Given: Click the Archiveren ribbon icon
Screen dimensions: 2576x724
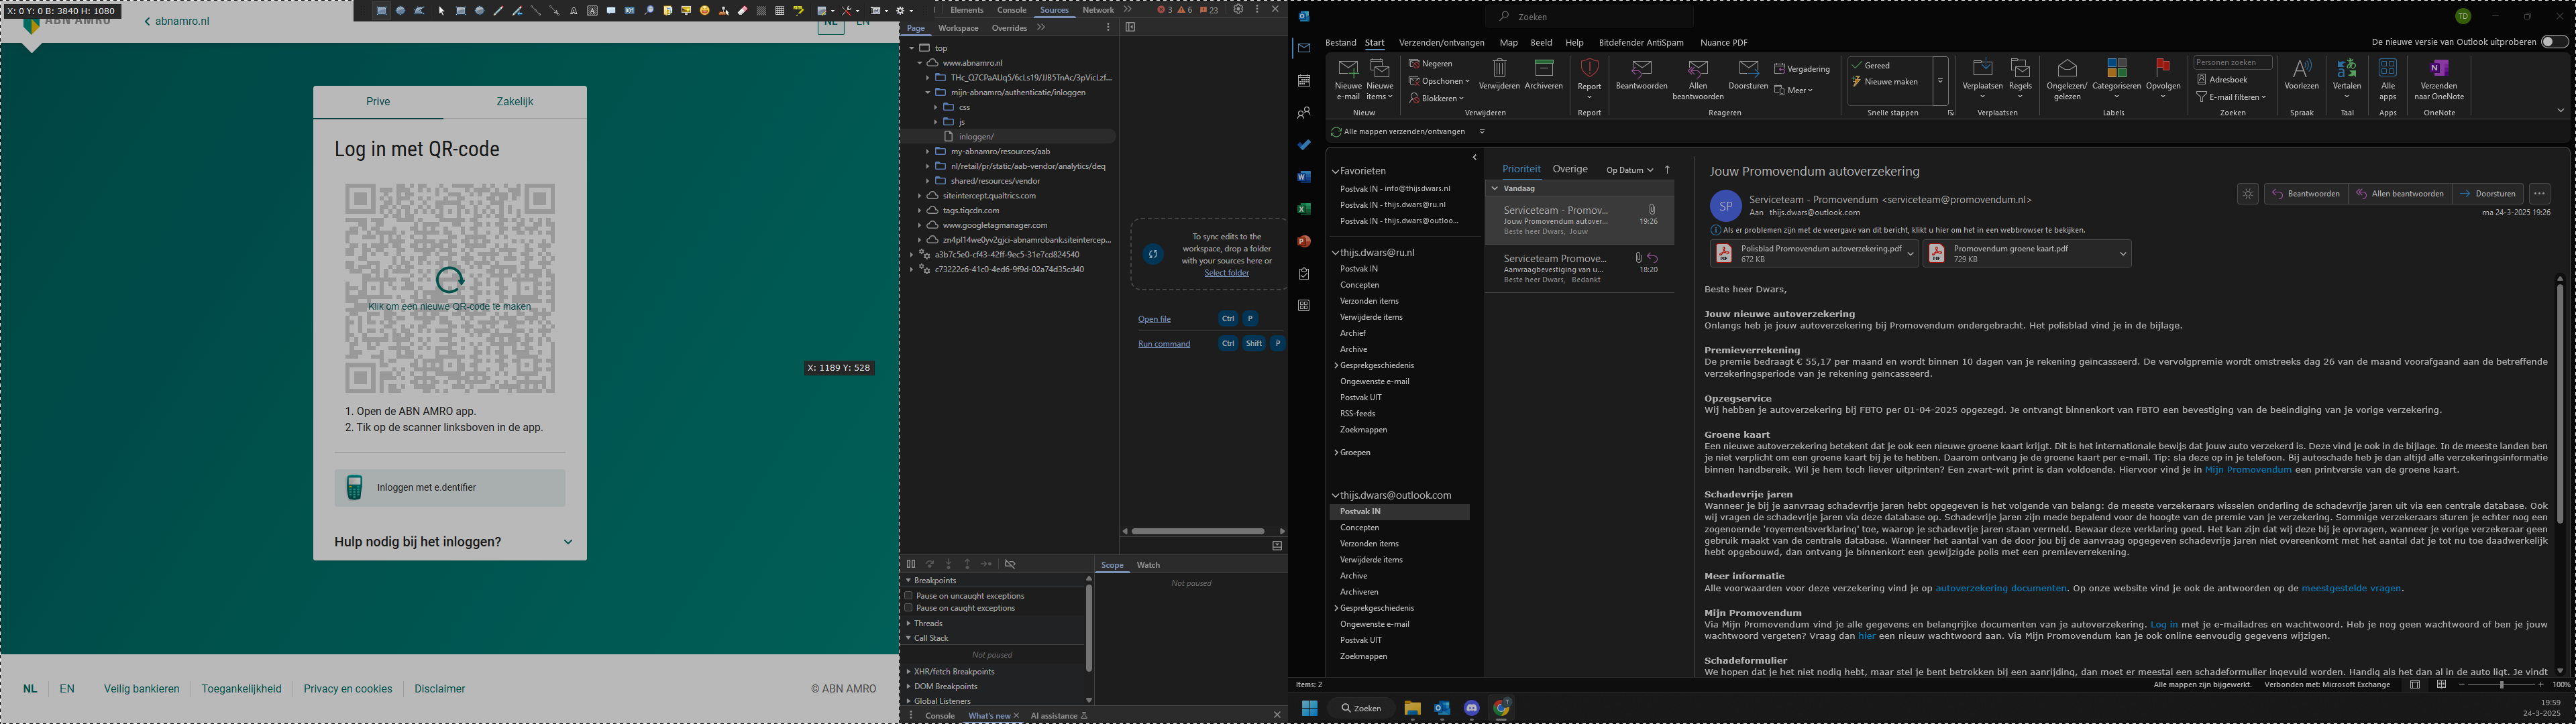Looking at the screenshot, I should click(1543, 69).
